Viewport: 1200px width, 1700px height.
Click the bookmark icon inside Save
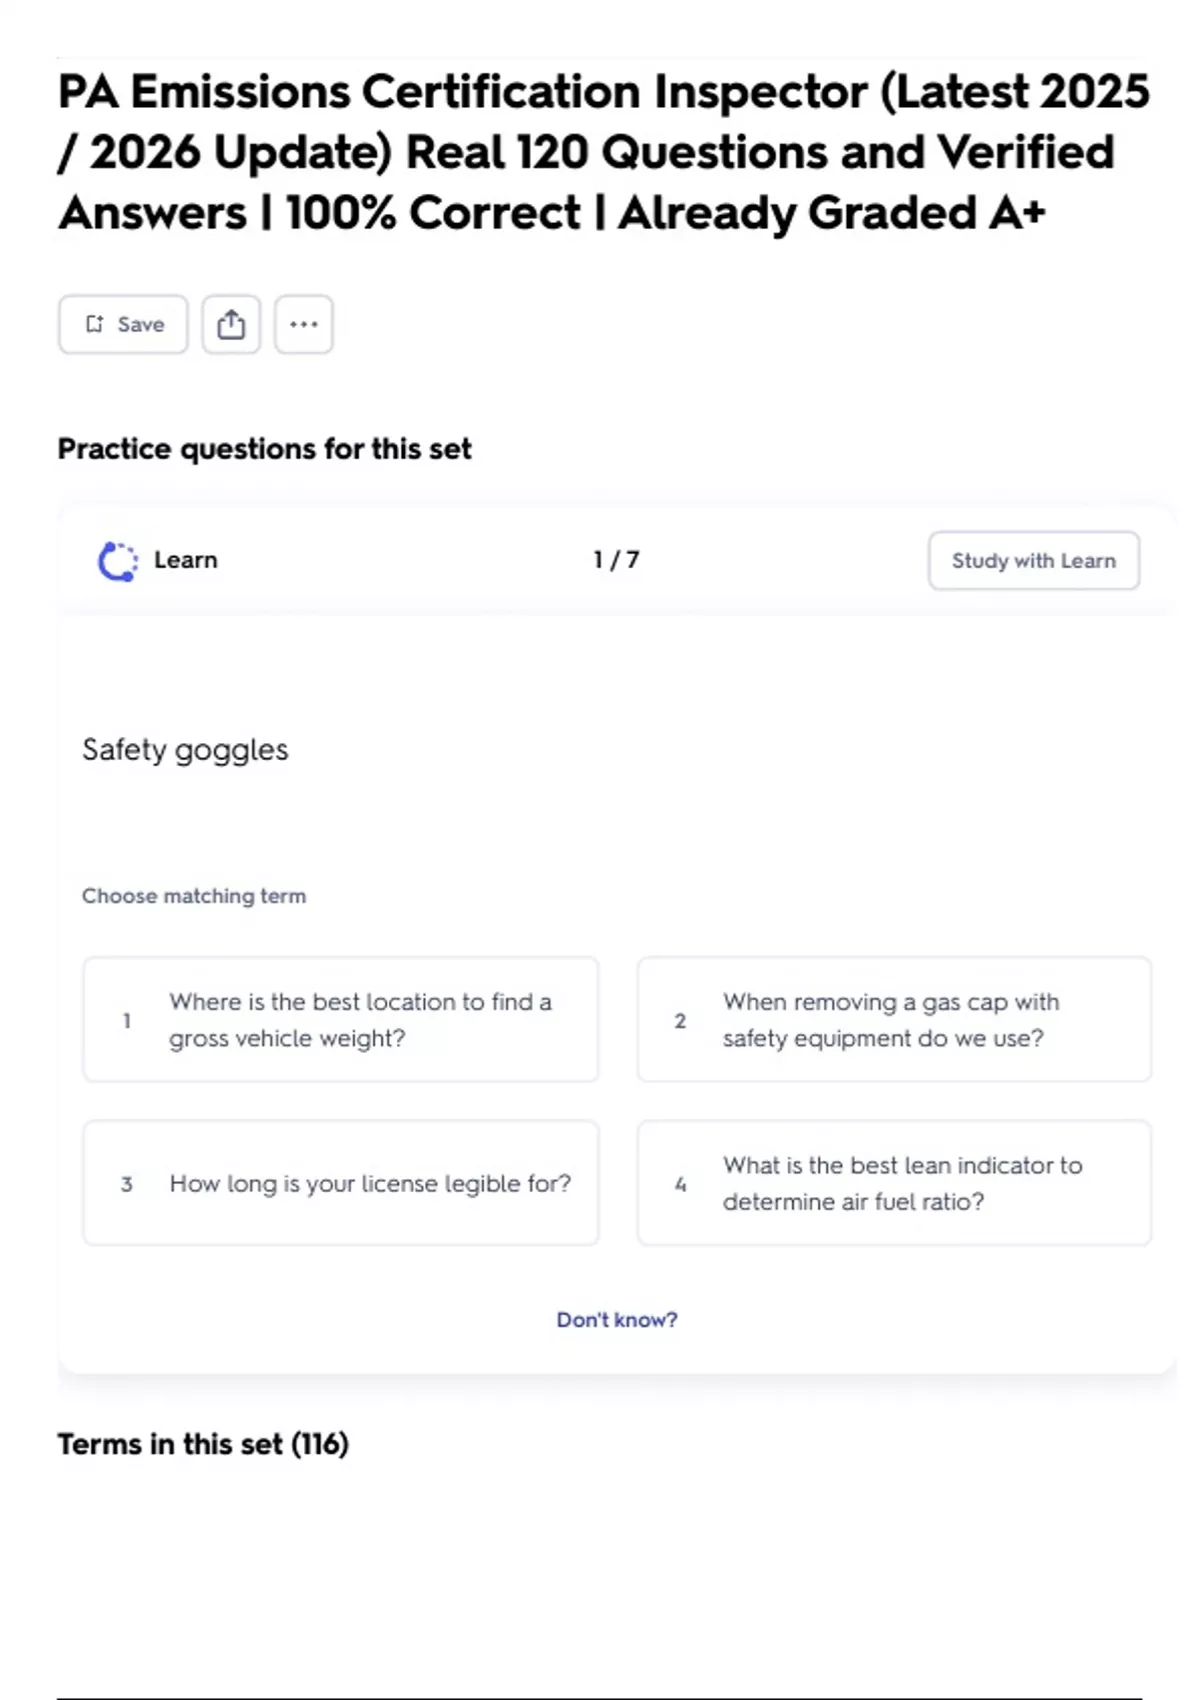tap(95, 324)
